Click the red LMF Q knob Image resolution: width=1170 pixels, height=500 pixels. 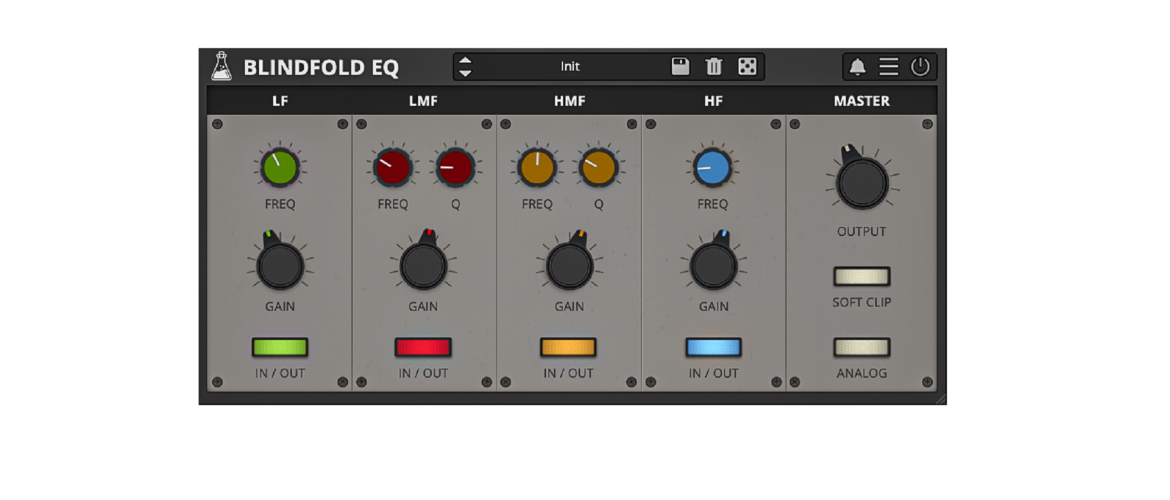pos(455,167)
